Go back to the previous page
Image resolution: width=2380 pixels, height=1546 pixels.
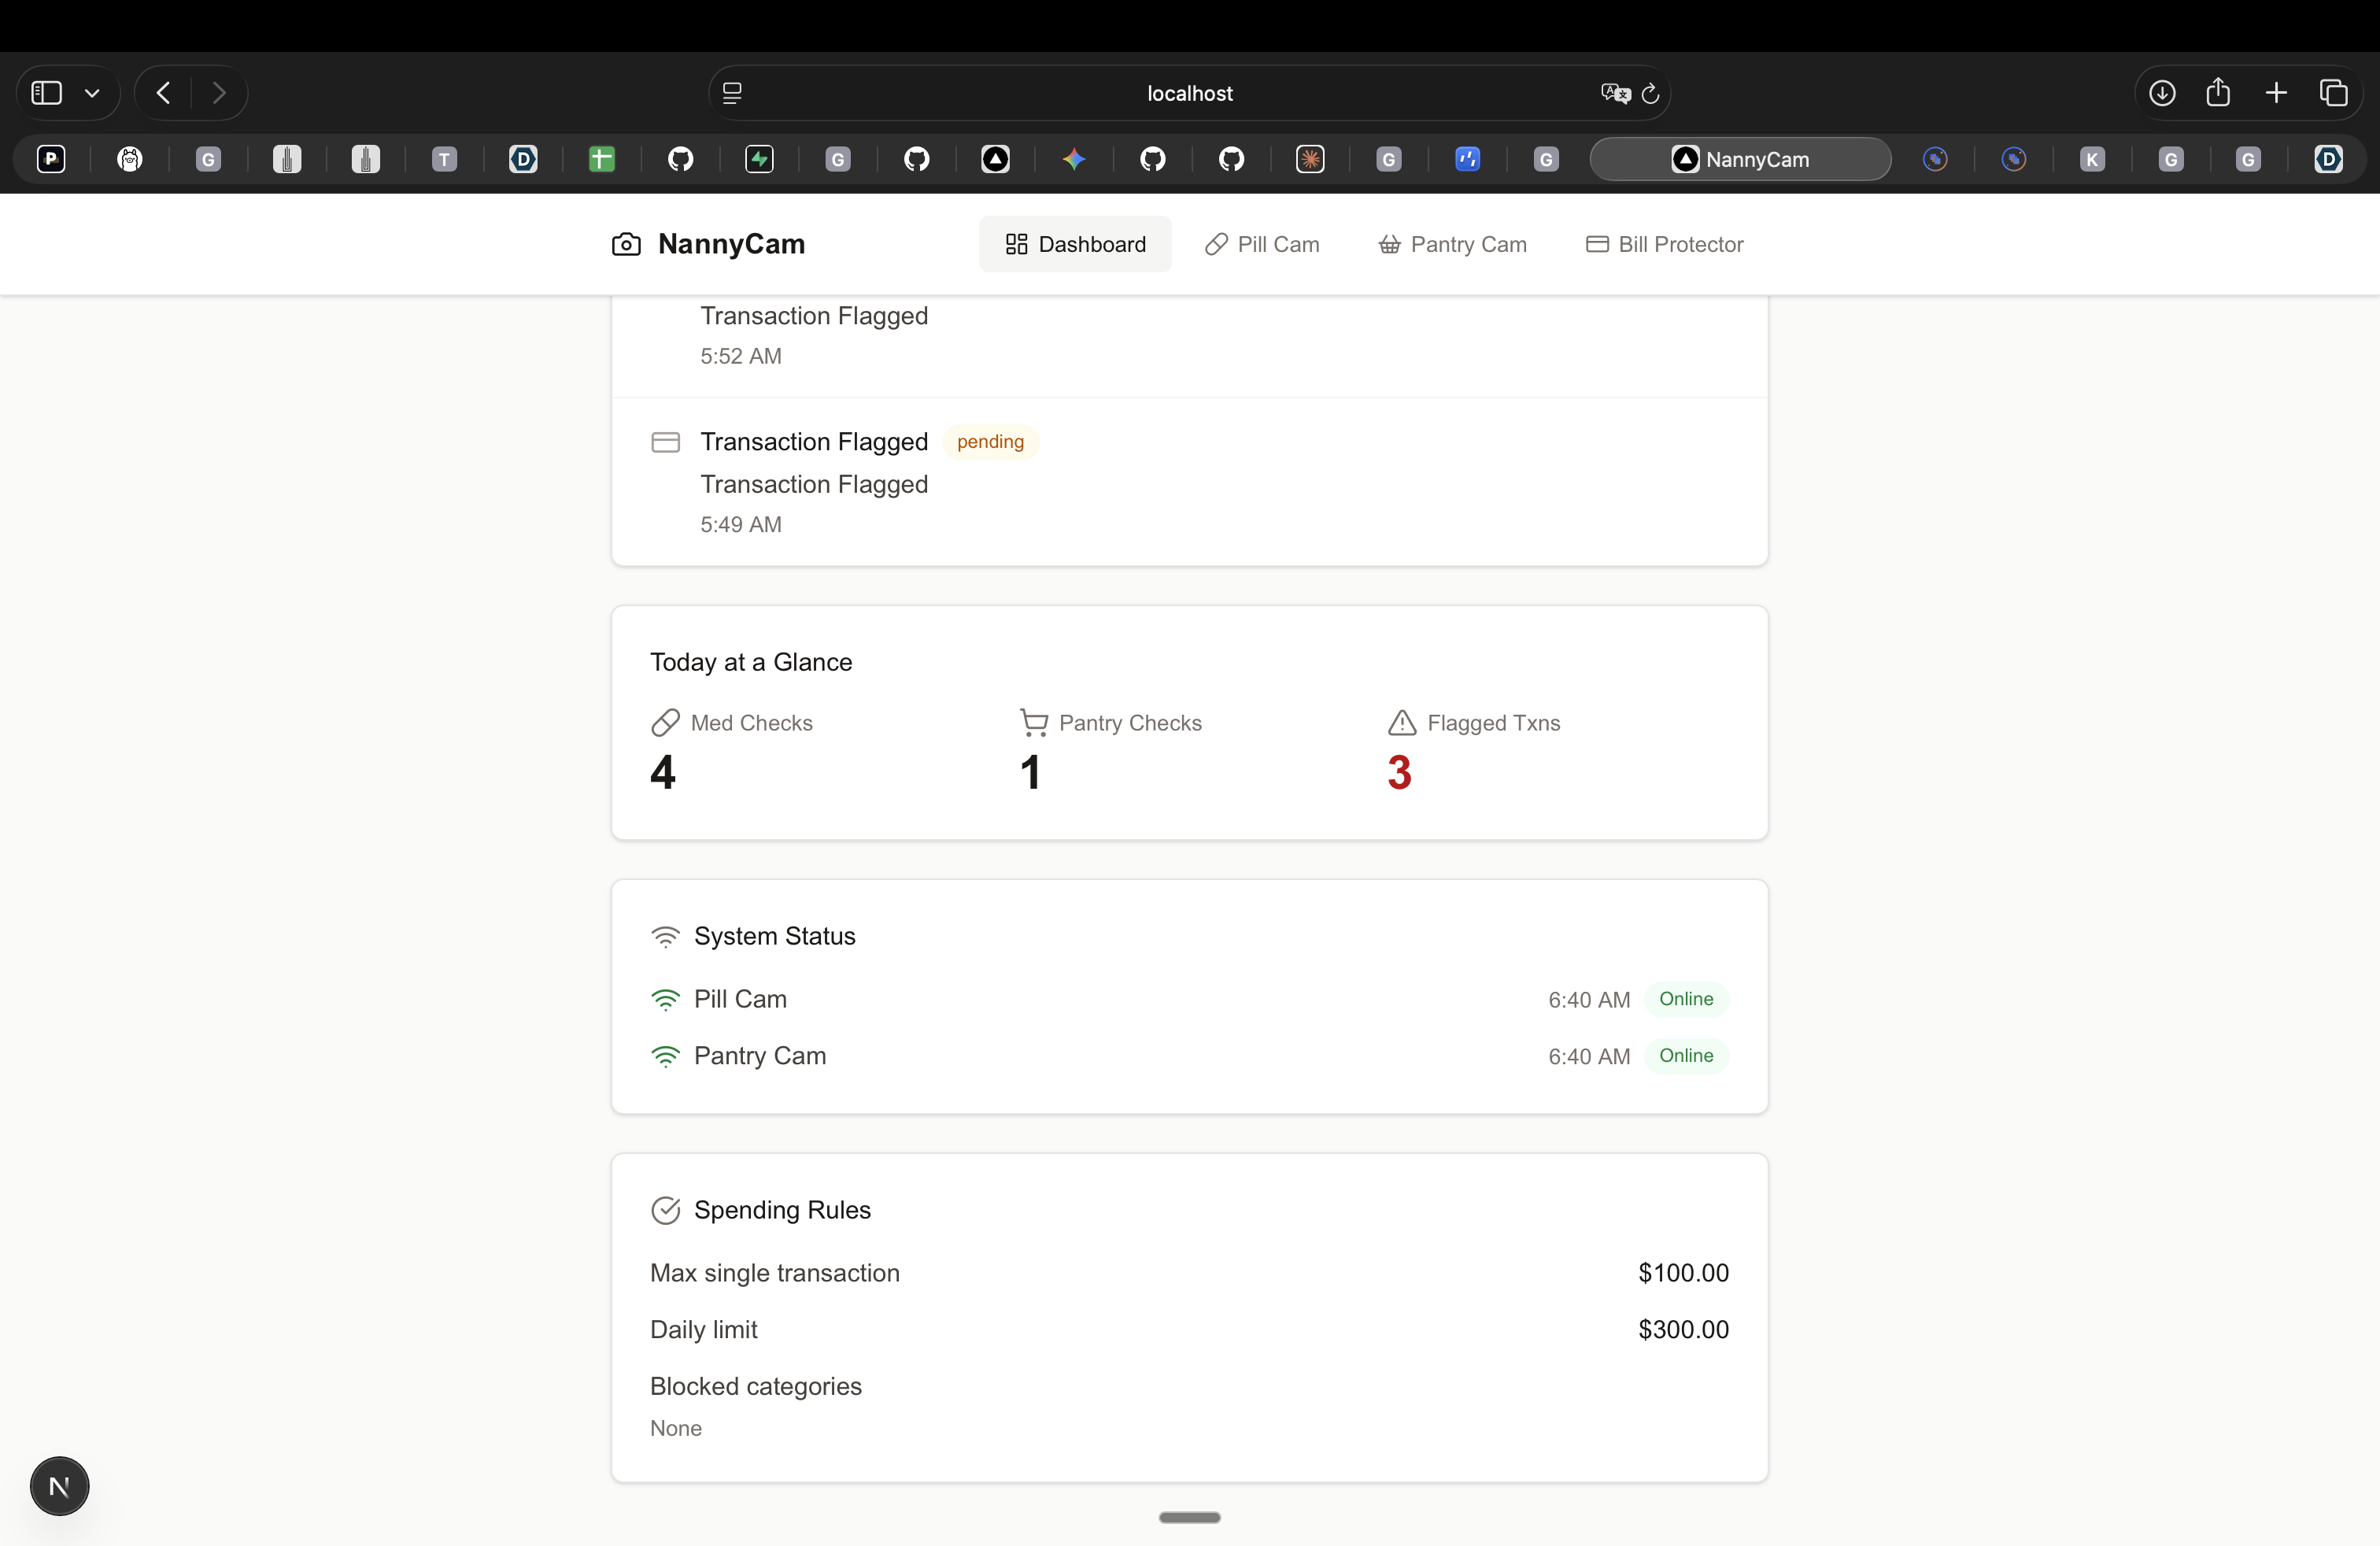[164, 93]
